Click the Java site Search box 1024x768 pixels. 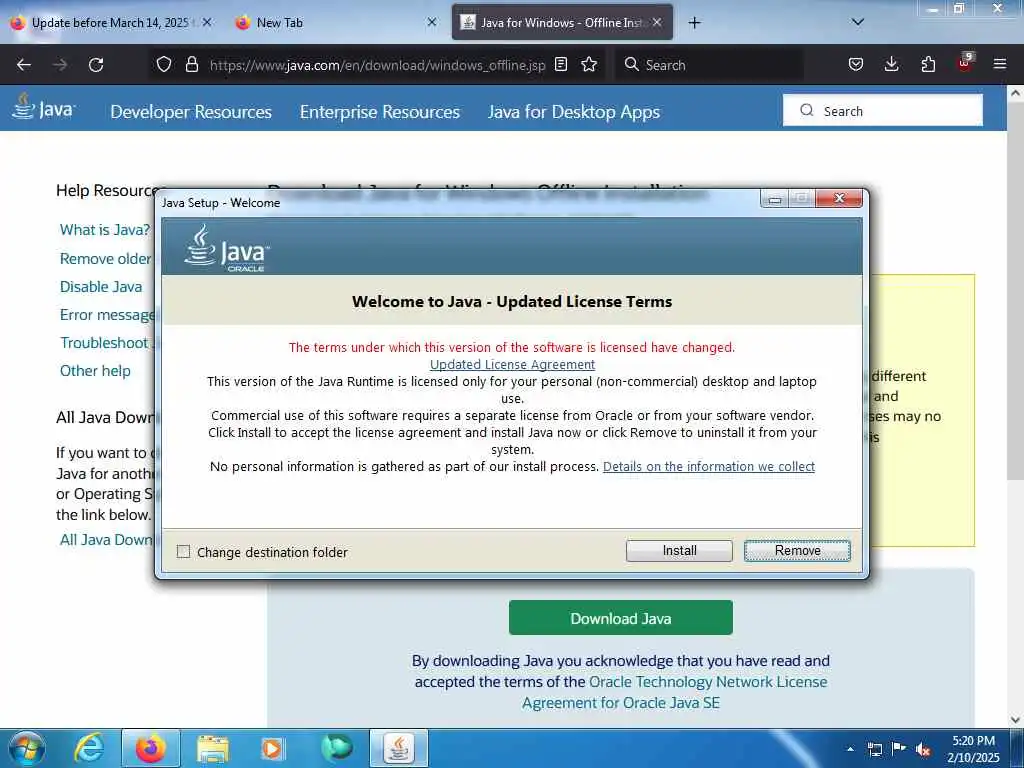pos(883,110)
